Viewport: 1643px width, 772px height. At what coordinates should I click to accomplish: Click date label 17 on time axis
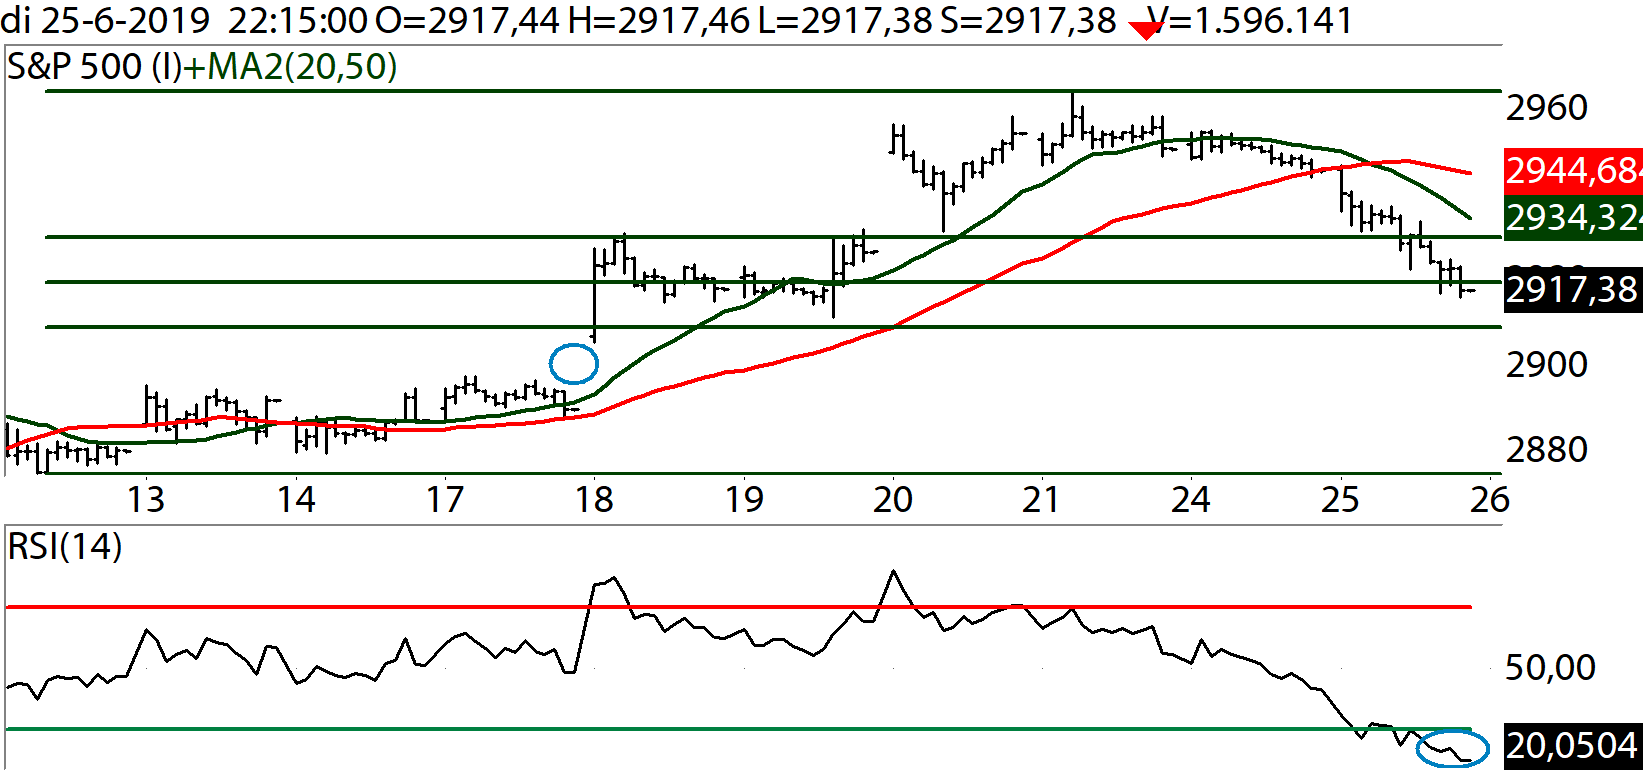pos(445,499)
